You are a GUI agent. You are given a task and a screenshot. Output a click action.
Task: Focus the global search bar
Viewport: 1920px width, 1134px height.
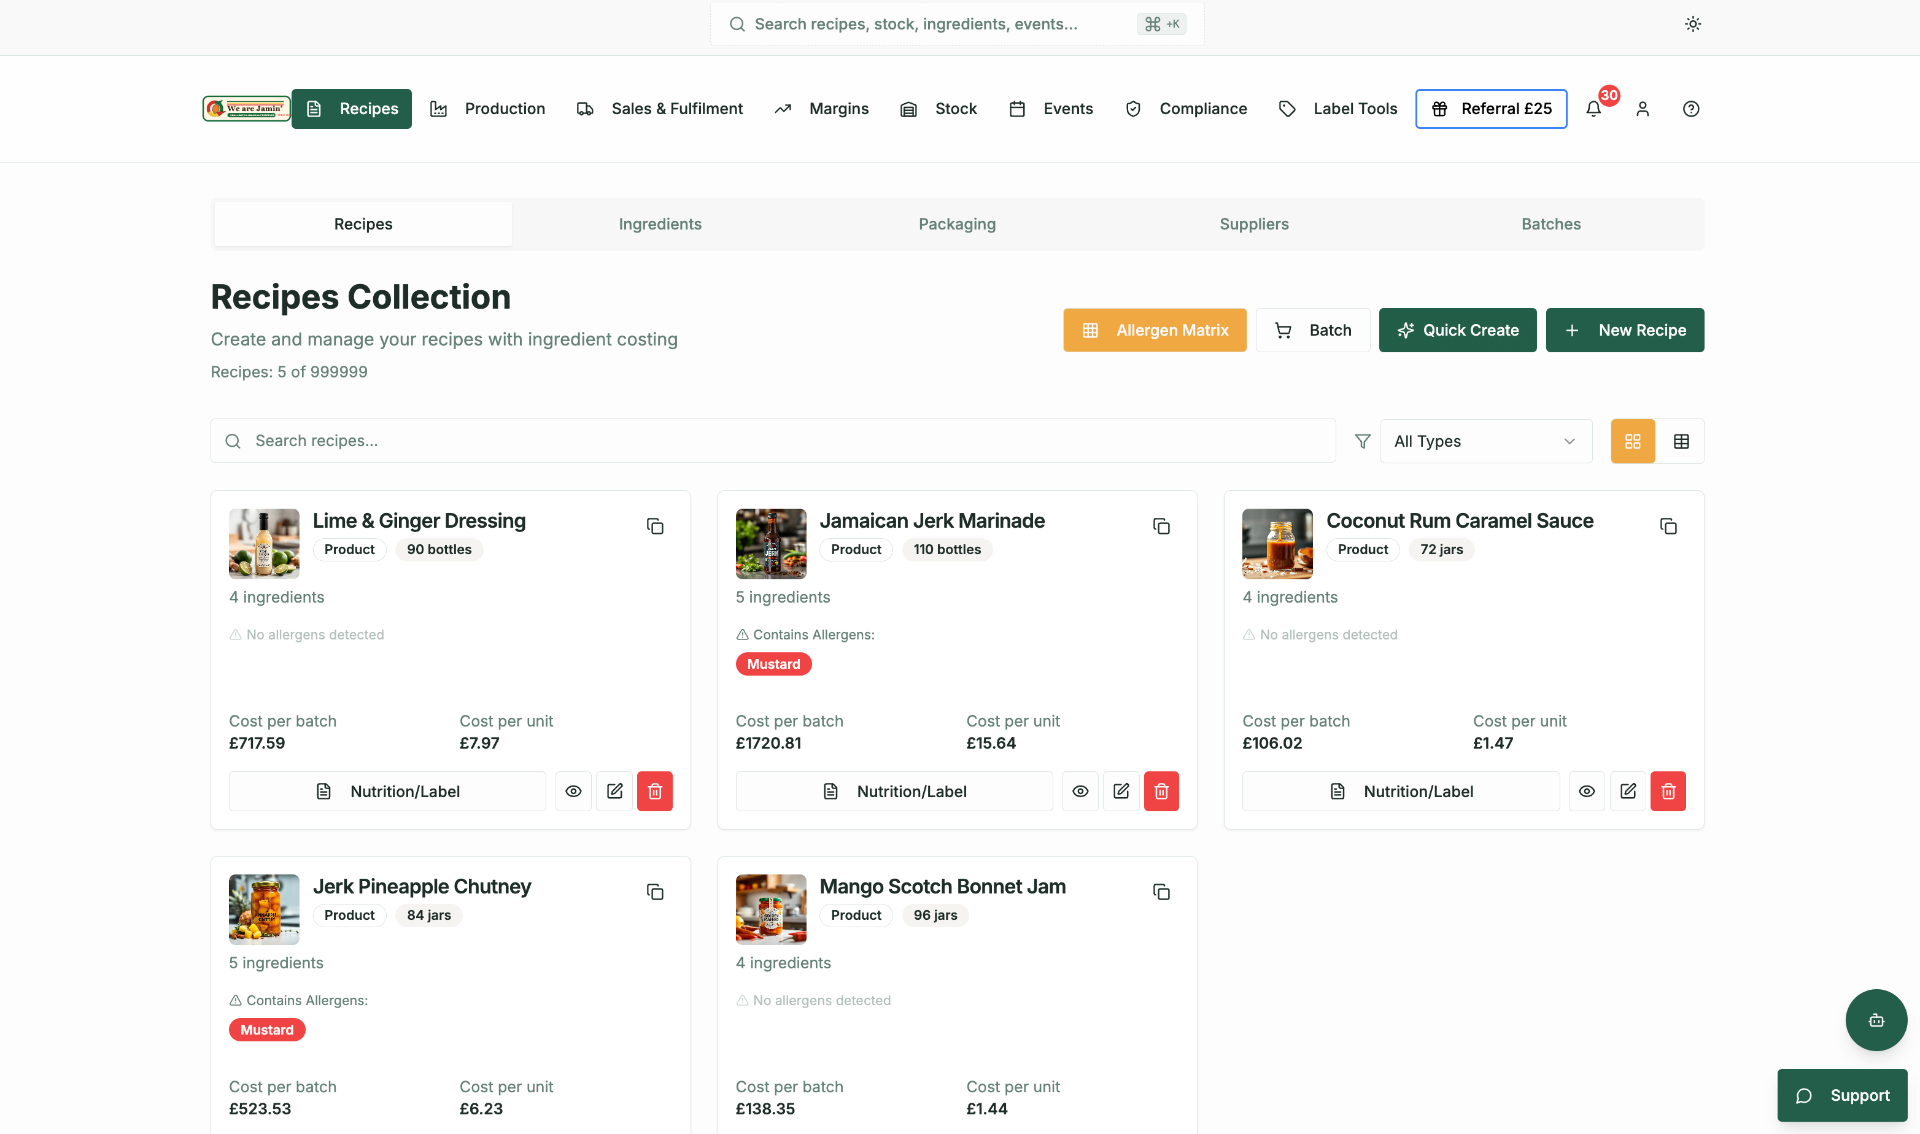957,24
